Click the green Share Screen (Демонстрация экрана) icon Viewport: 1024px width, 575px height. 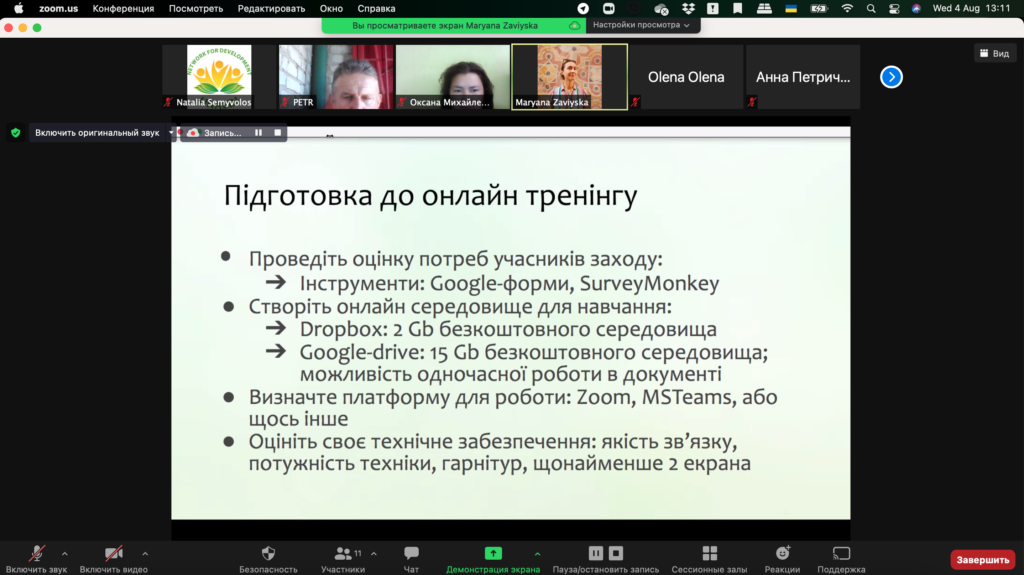click(492, 553)
